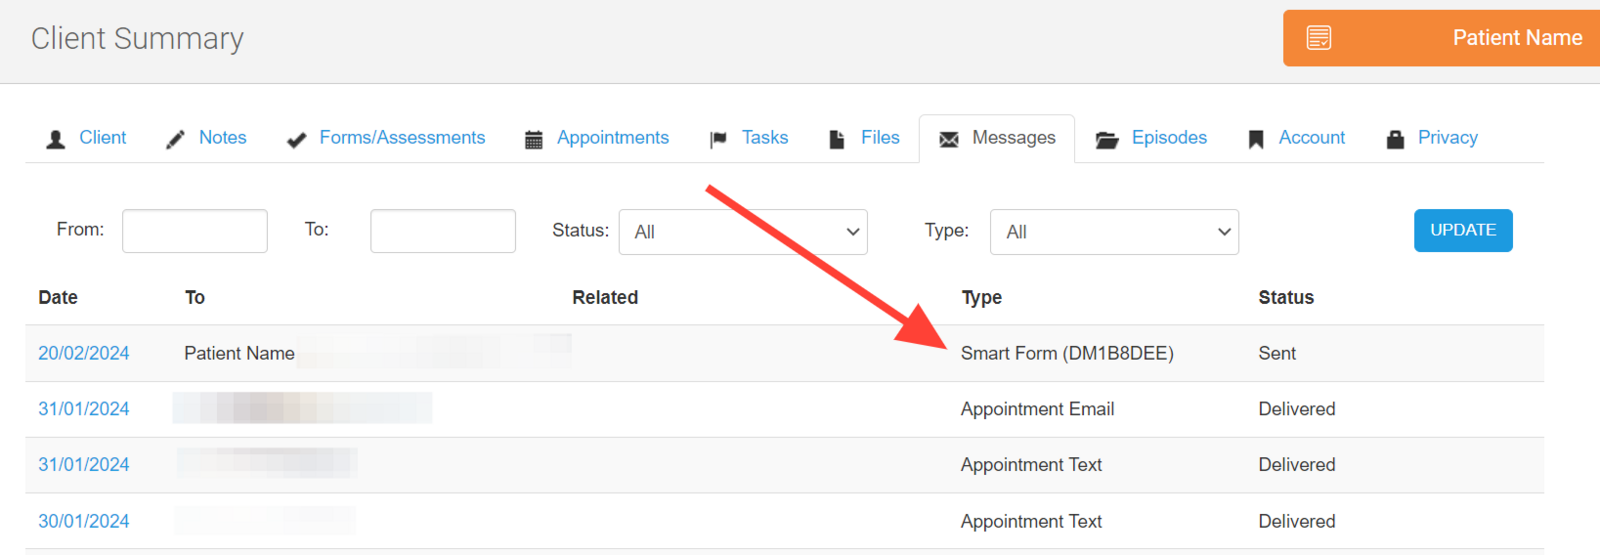1600x555 pixels.
Task: Click the person icon beside Client
Action: pyautogui.click(x=56, y=139)
